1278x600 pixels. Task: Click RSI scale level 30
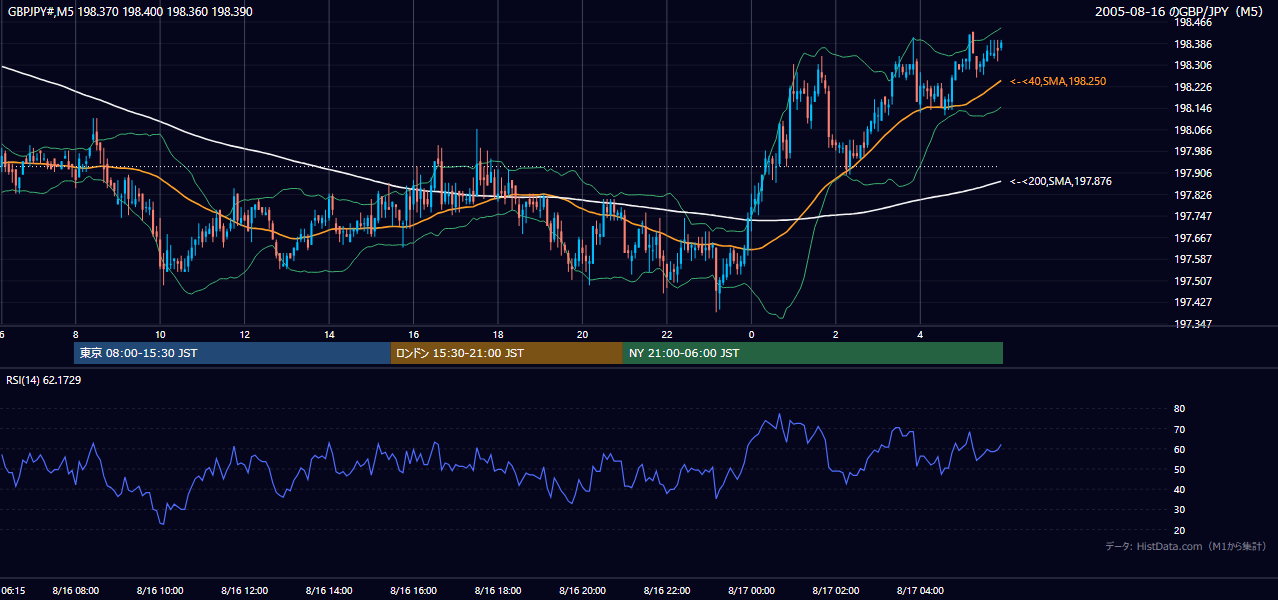[1179, 510]
